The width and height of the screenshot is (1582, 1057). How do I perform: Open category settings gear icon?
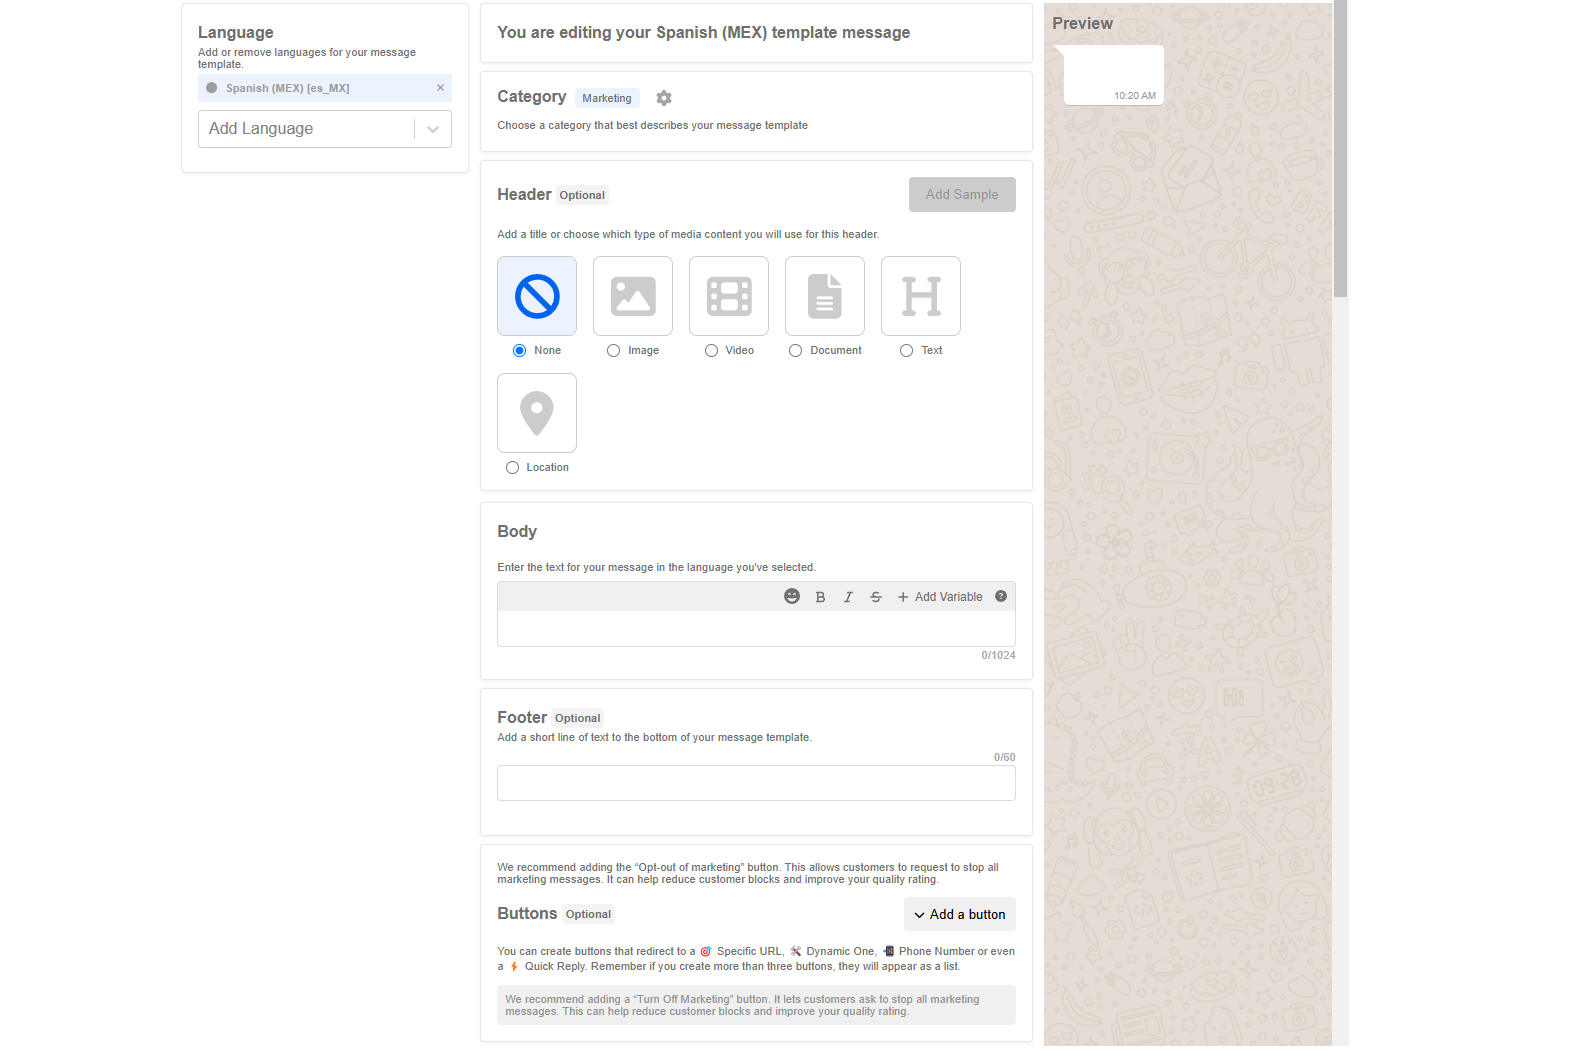pyautogui.click(x=664, y=98)
